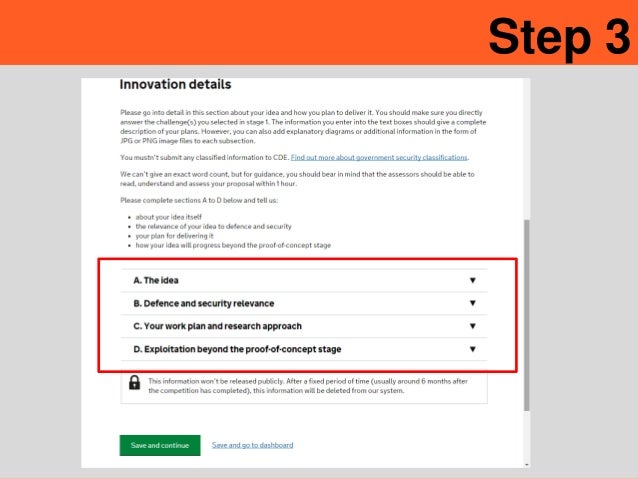
Task: Click the scrollbar down arrow at bottom
Action: pyautogui.click(x=526, y=464)
